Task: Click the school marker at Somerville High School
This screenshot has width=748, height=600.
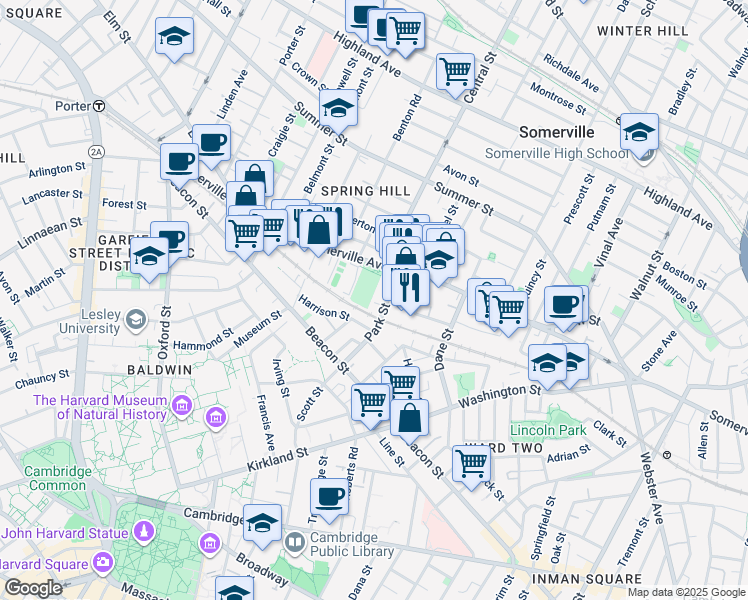Action: pyautogui.click(x=639, y=132)
